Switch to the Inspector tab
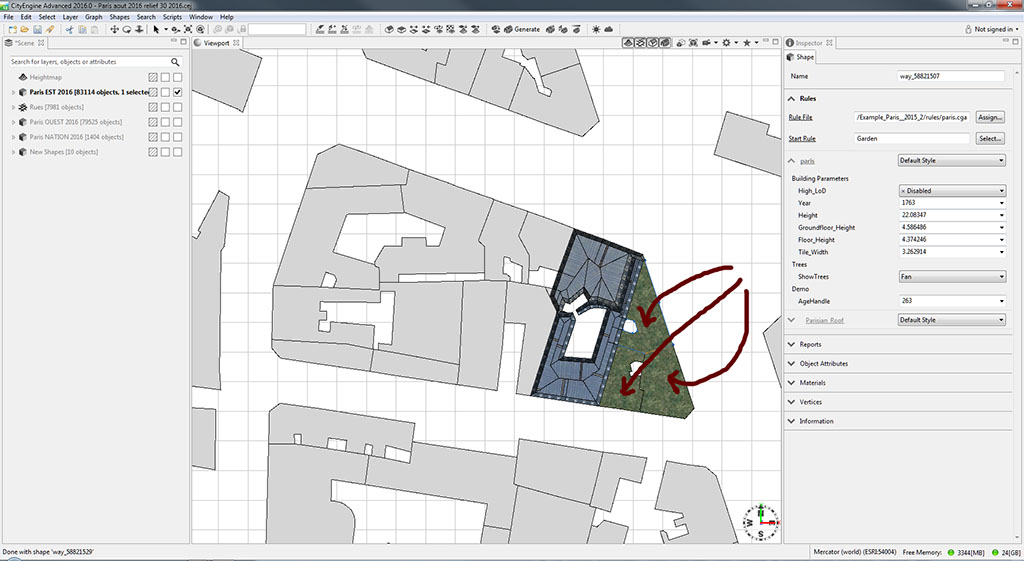1024x561 pixels. point(809,43)
